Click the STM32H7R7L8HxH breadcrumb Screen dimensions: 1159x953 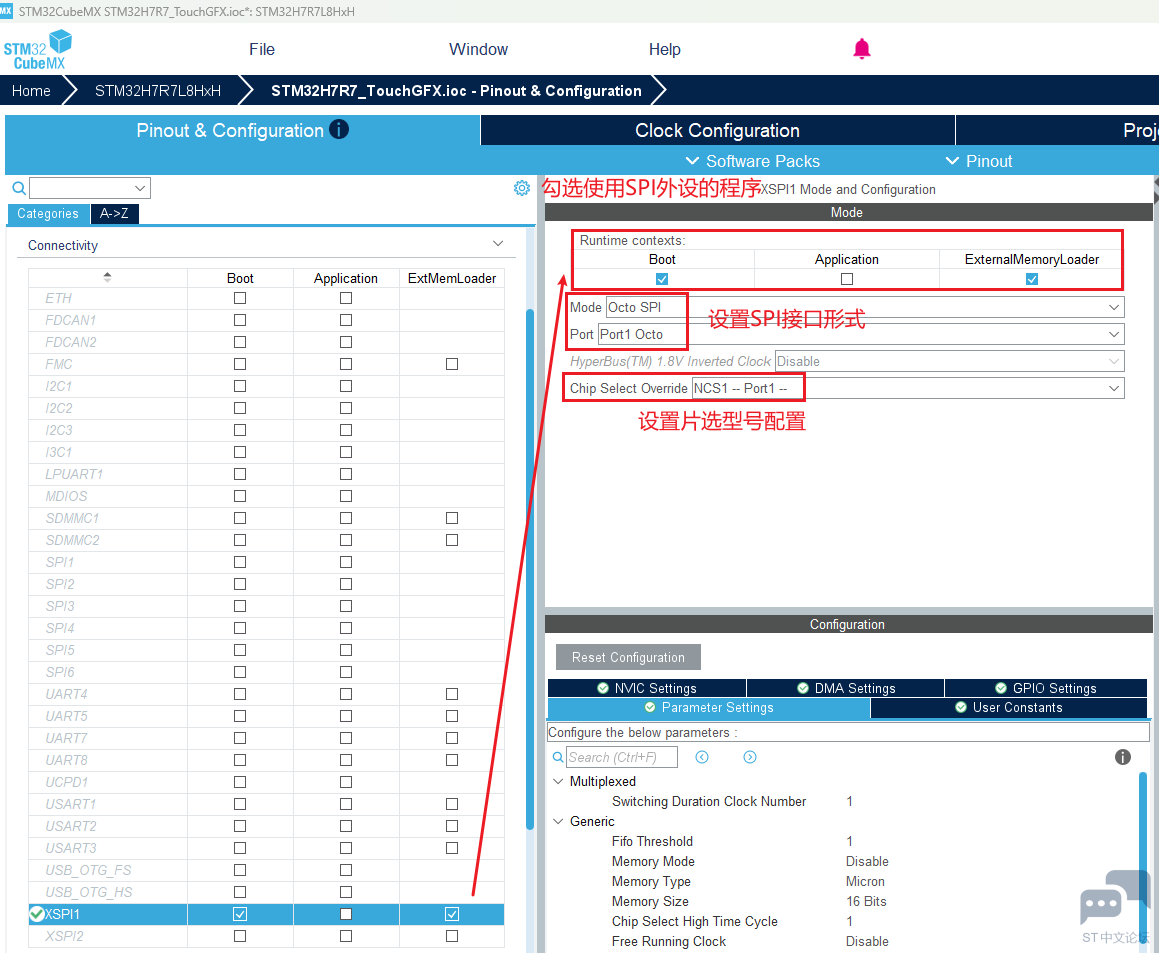[157, 91]
